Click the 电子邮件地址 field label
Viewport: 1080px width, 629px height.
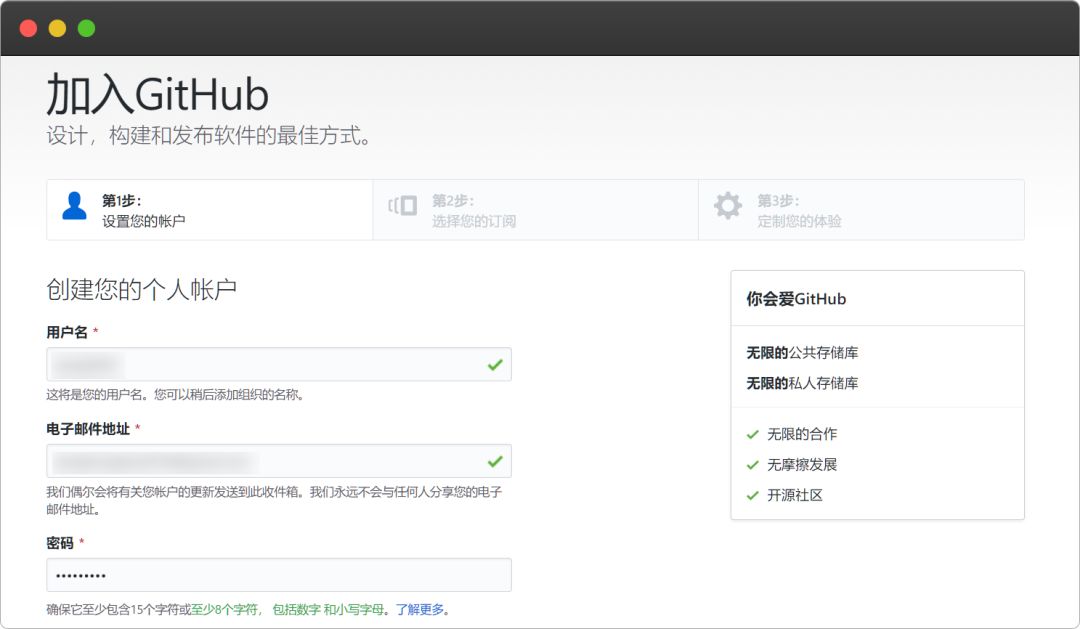tap(87, 429)
